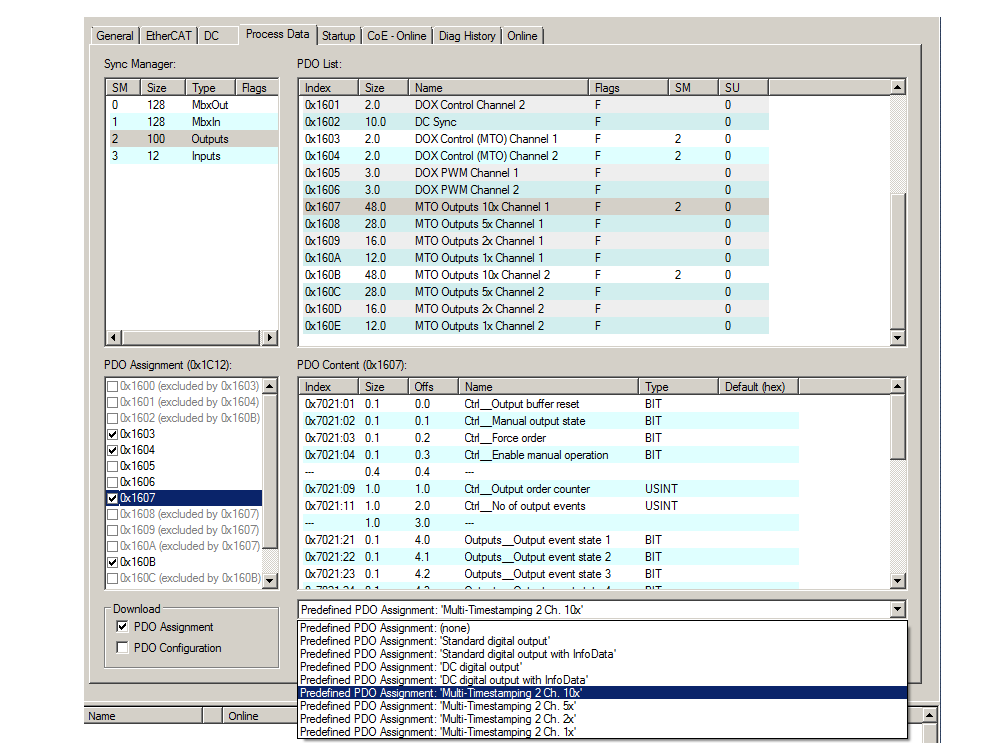The width and height of the screenshot is (1000, 751).
Task: Select PDO 0x1605 DOX PWM Channel 1
Action: 534,173
